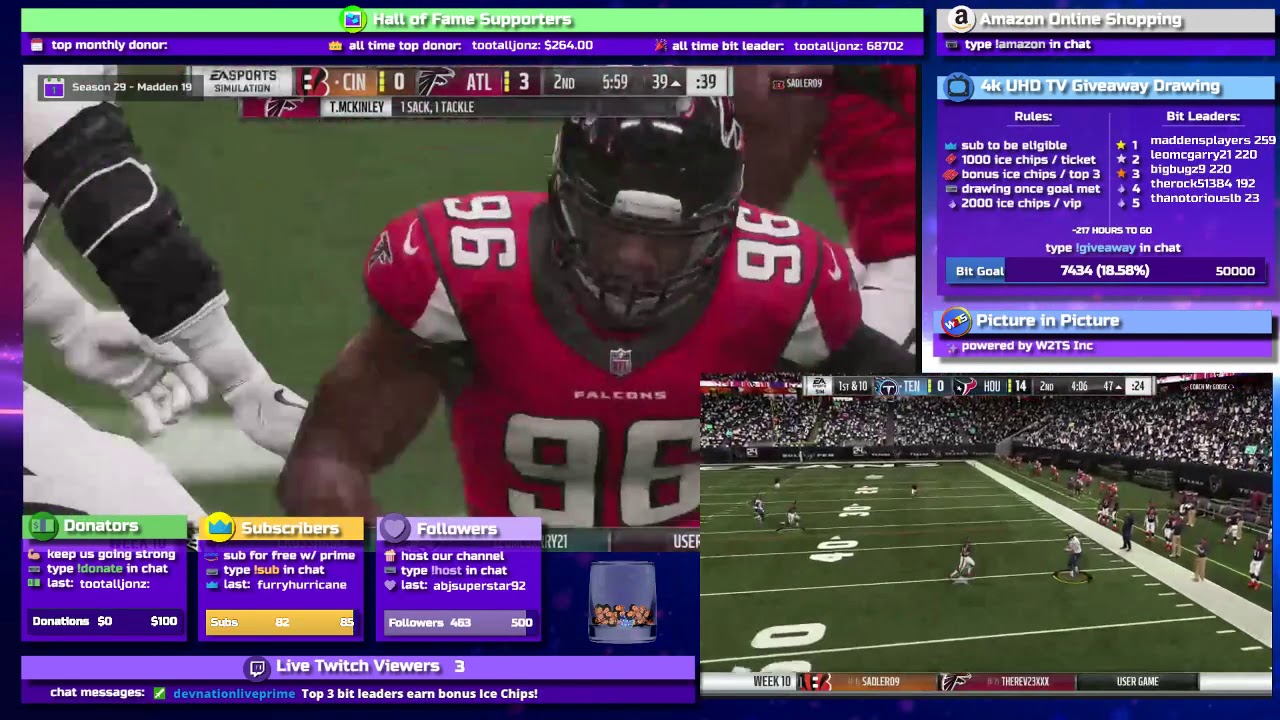Click the !giveaway command text
The width and height of the screenshot is (1280, 720).
(x=1105, y=248)
